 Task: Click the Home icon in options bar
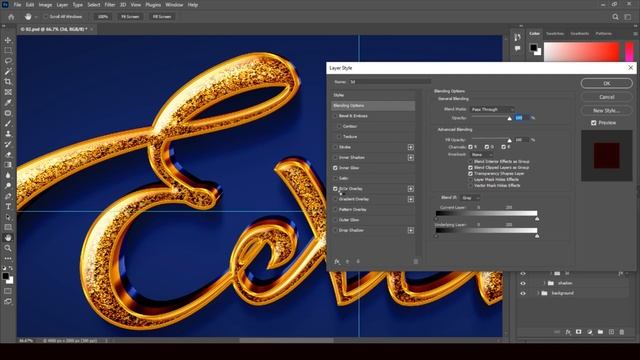11,17
